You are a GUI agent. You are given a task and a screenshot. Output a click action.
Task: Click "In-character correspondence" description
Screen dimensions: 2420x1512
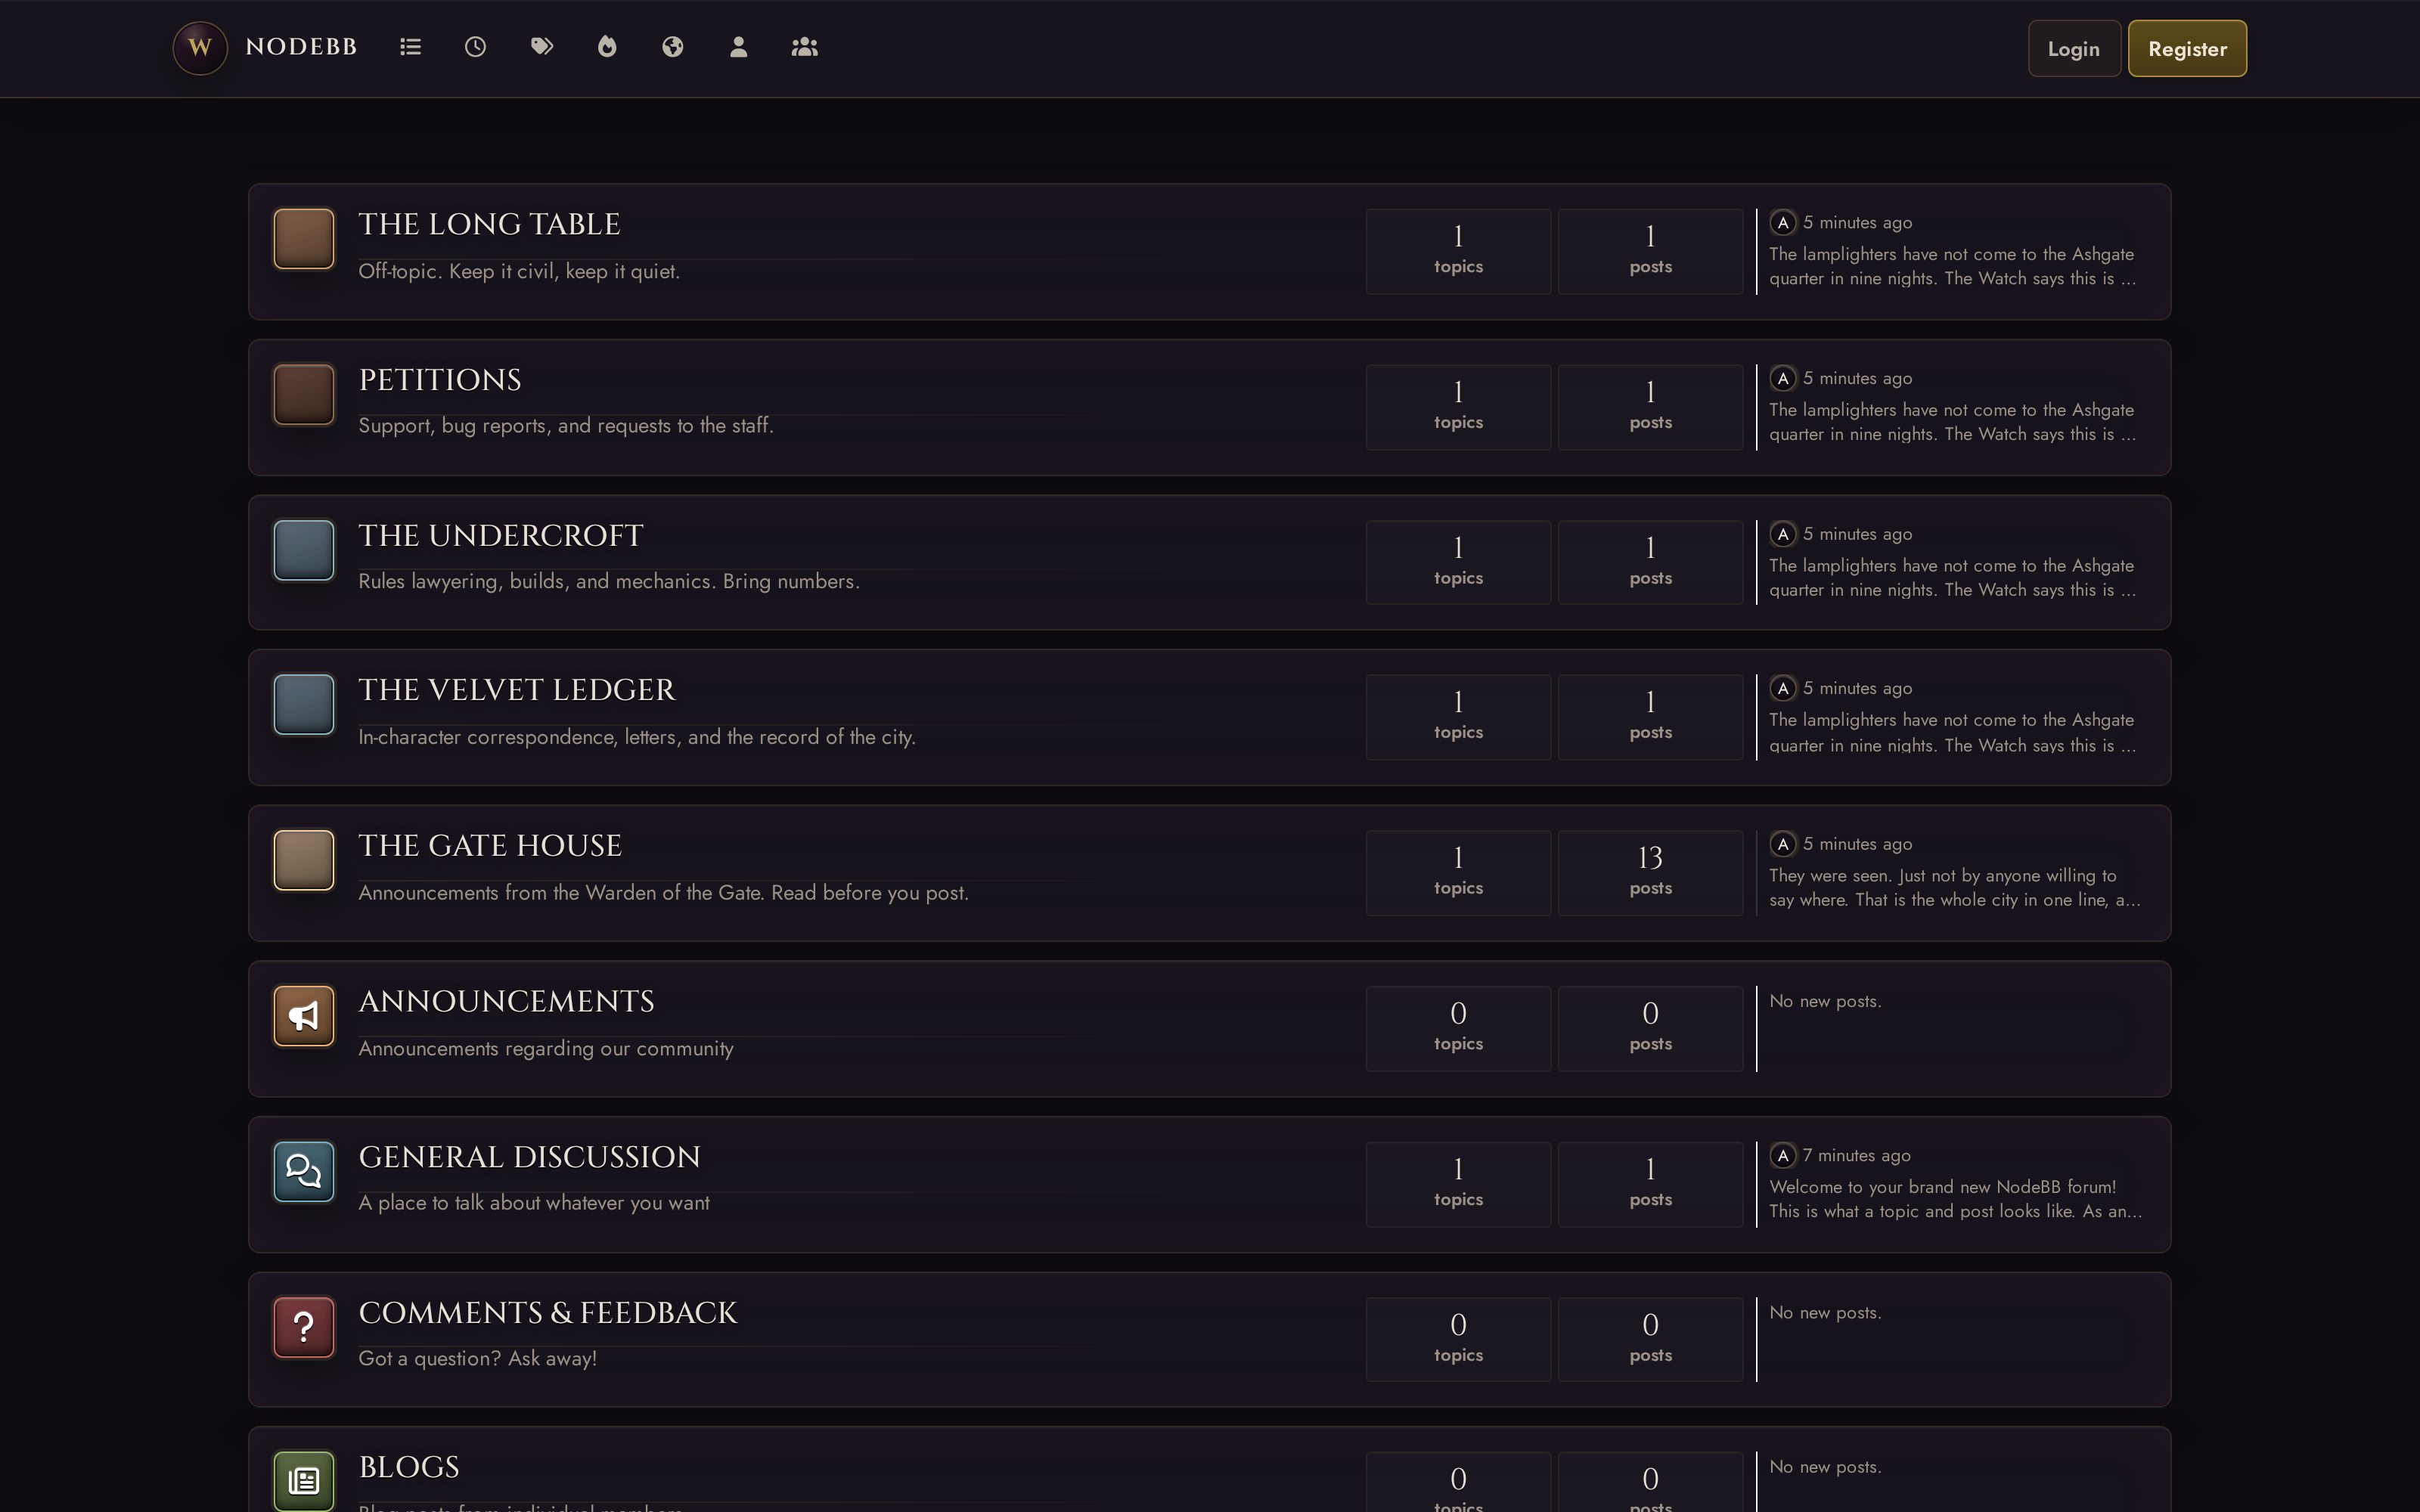pyautogui.click(x=637, y=738)
